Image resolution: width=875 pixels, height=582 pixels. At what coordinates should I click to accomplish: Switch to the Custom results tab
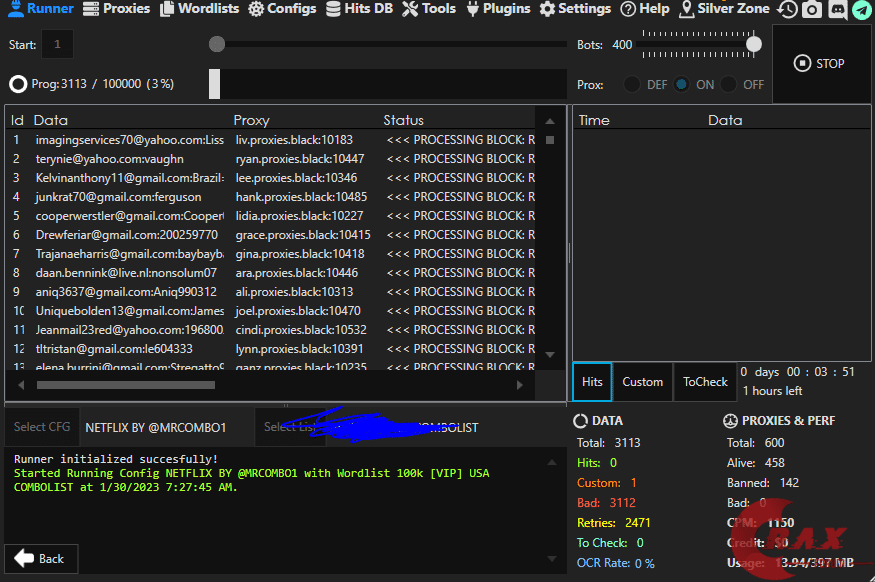pos(642,382)
